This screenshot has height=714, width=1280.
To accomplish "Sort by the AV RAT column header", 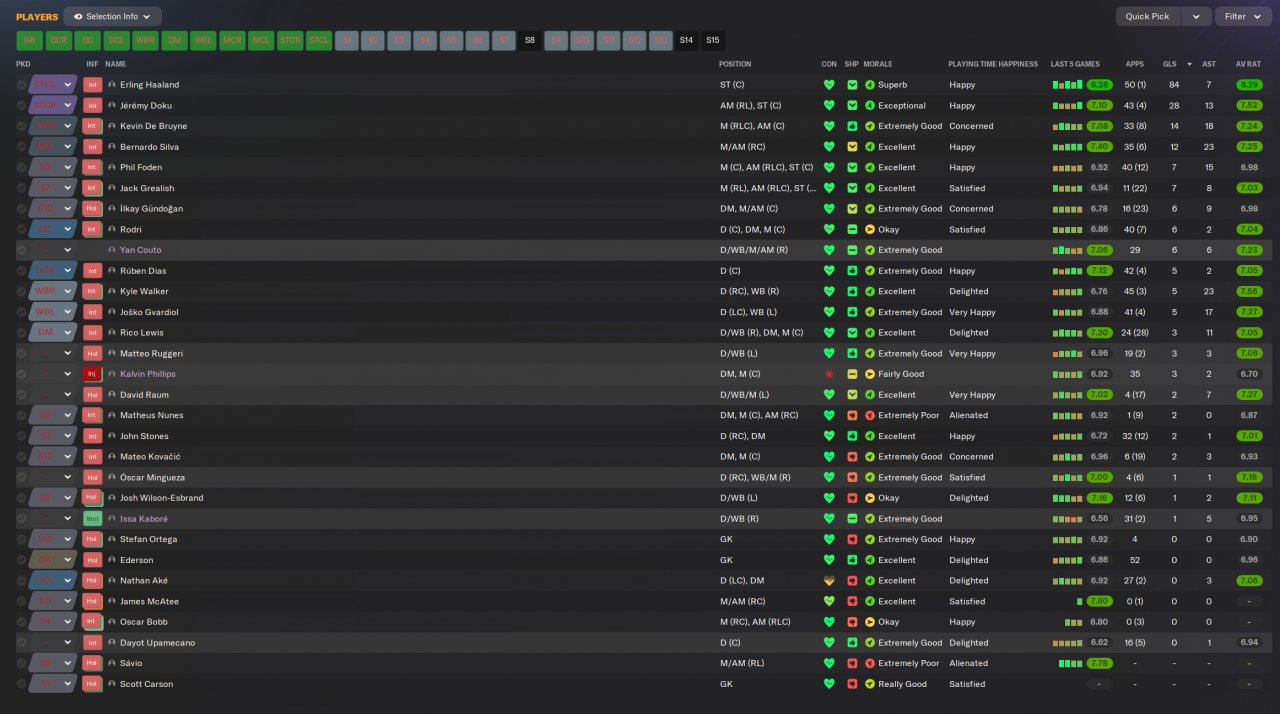I will point(1248,64).
